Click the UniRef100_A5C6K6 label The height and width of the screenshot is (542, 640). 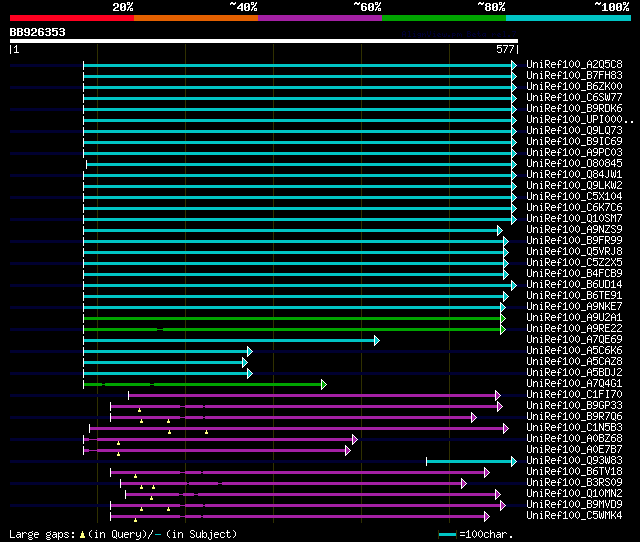point(574,351)
